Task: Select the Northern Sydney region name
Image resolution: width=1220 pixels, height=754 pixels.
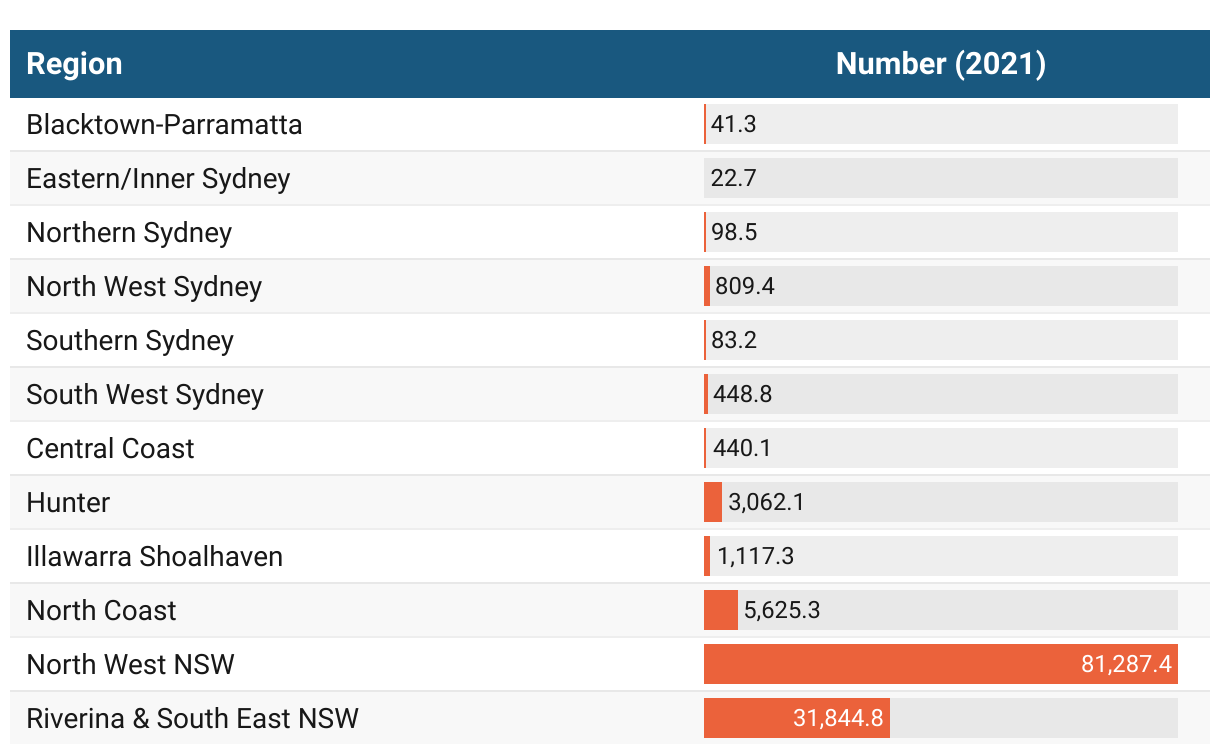Action: (129, 233)
